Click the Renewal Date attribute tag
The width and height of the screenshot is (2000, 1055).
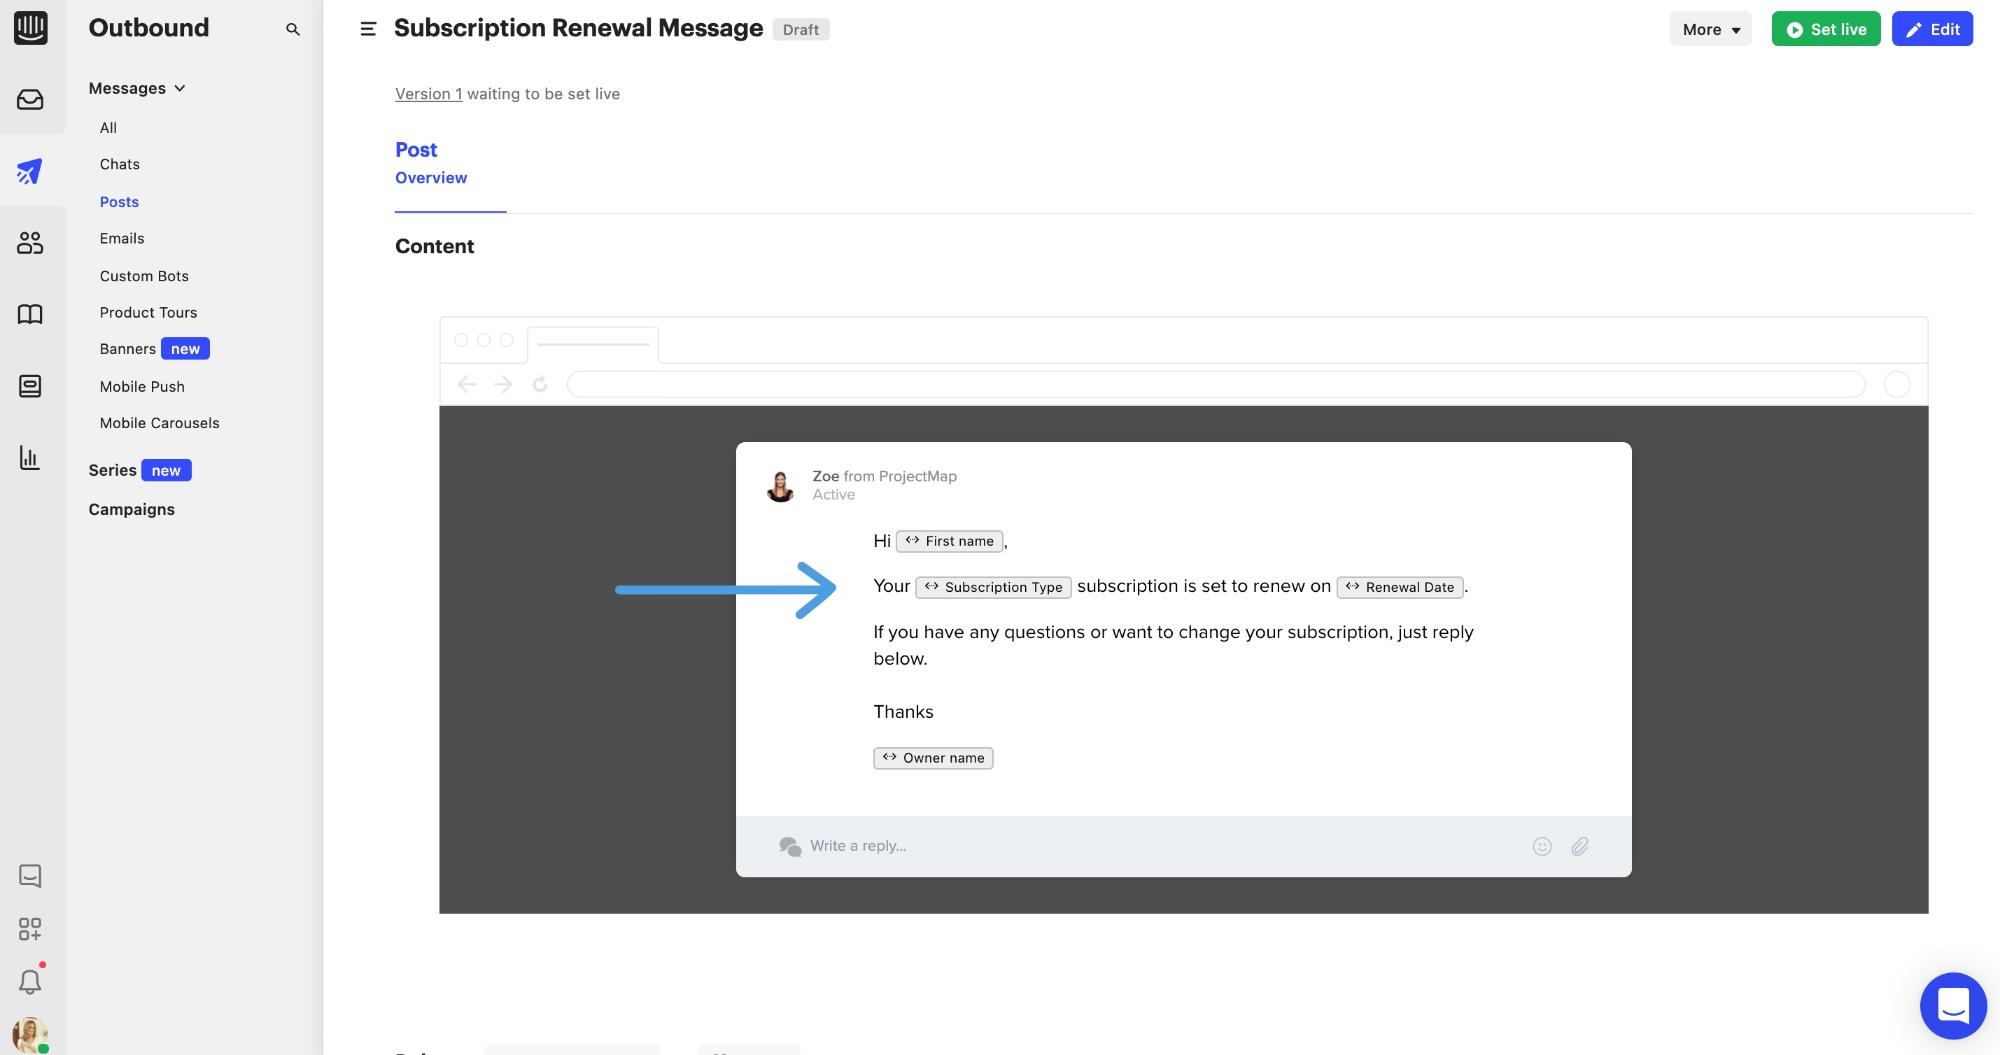point(1400,587)
